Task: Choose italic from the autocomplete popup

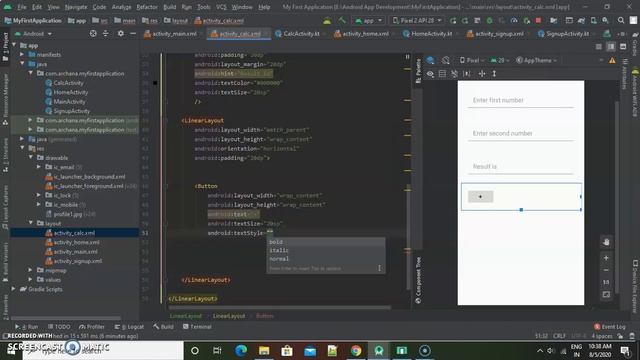Action: [326, 250]
